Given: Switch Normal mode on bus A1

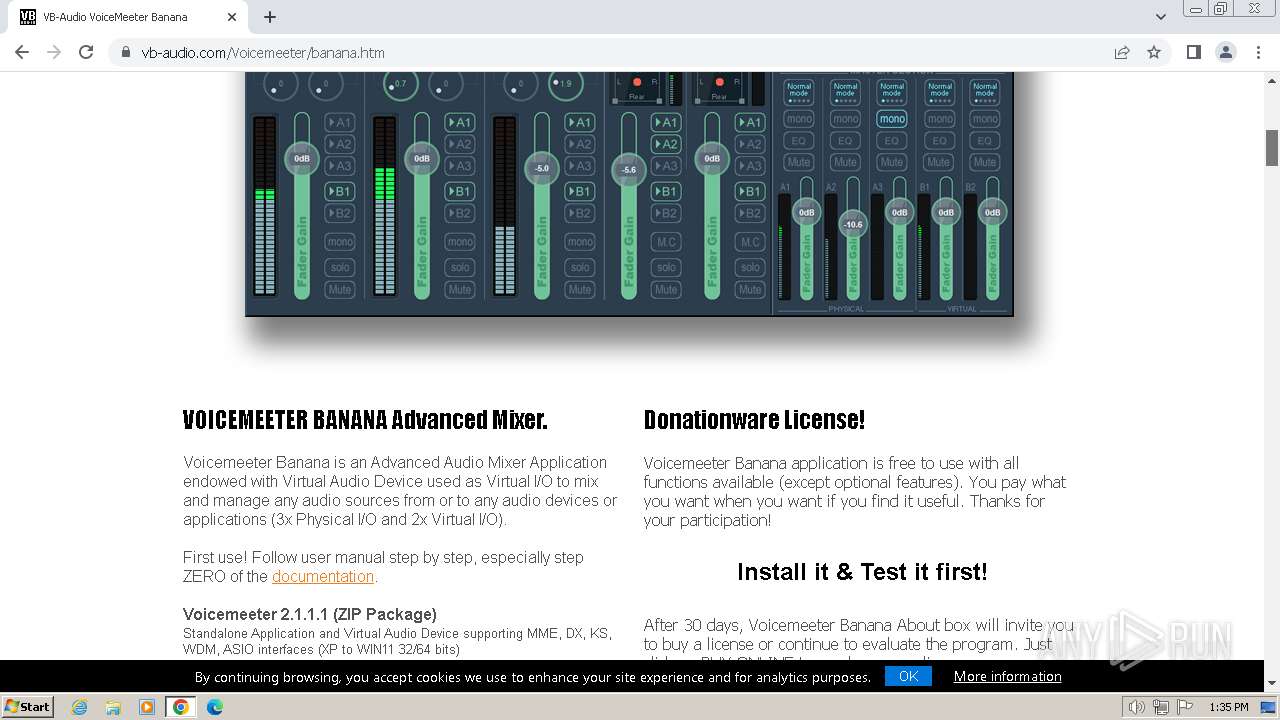Looking at the screenshot, I should pyautogui.click(x=799, y=92).
